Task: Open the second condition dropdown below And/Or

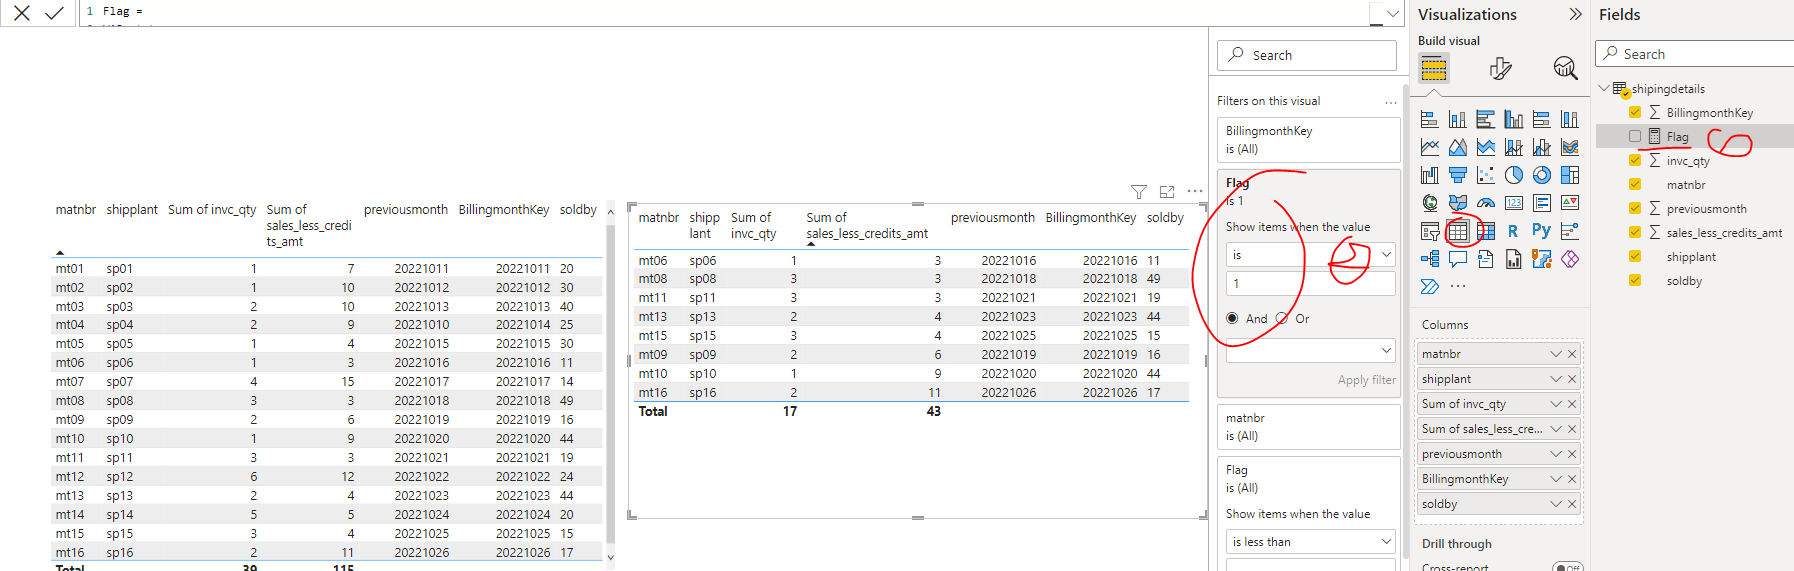Action: [x=1310, y=350]
